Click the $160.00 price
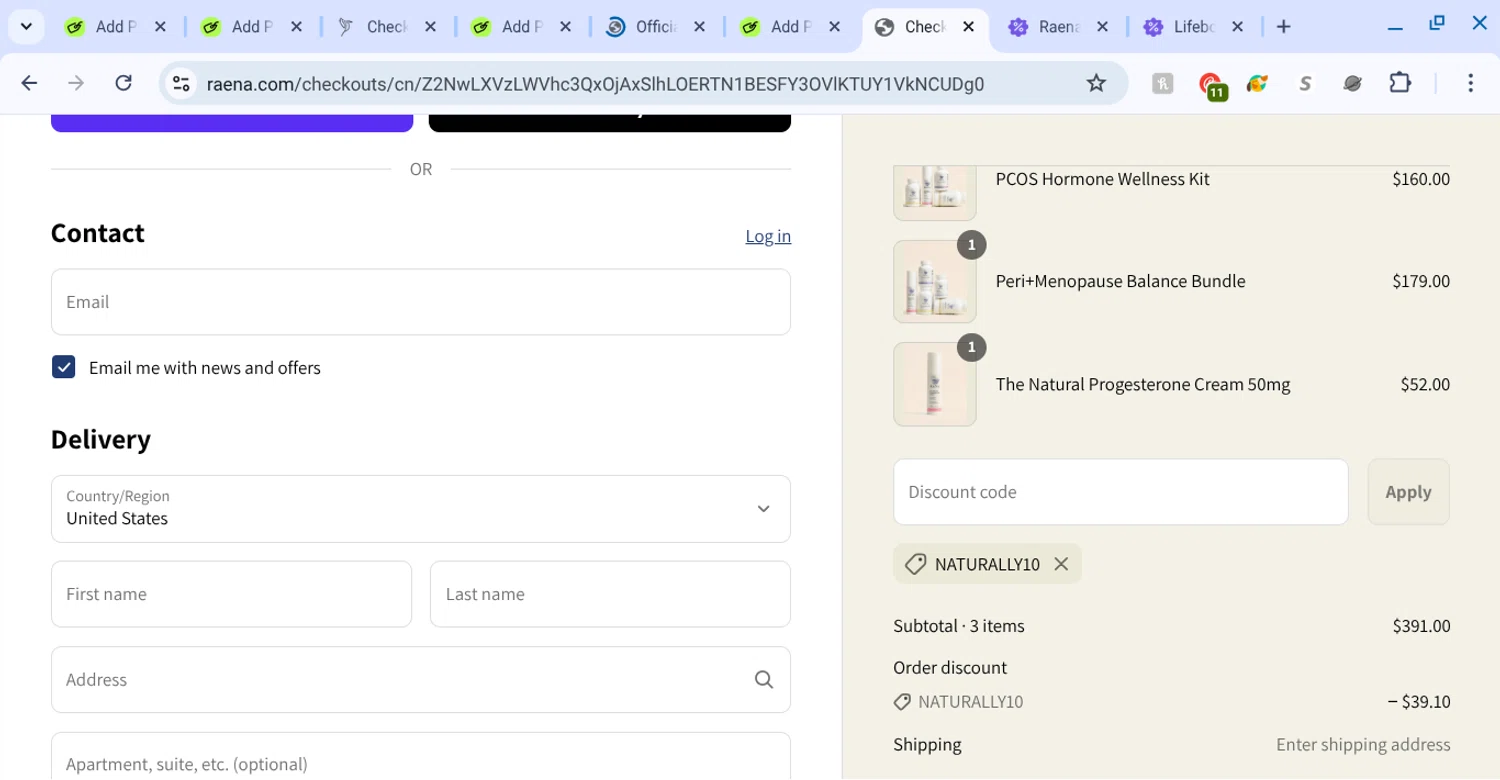 pos(1421,179)
